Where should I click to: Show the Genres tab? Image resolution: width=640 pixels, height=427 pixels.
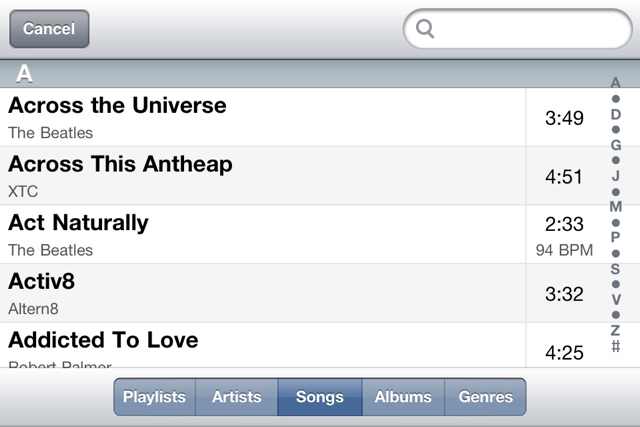pos(485,397)
